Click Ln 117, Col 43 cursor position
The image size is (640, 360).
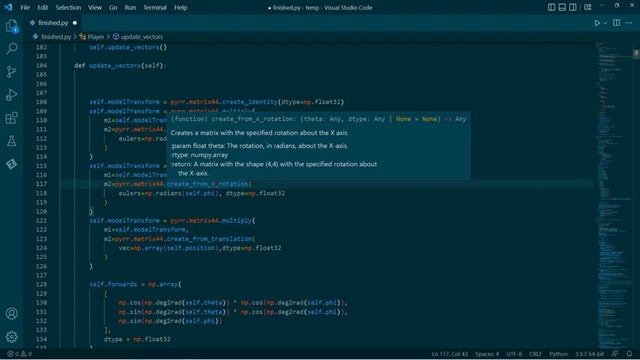pyautogui.click(x=450, y=354)
